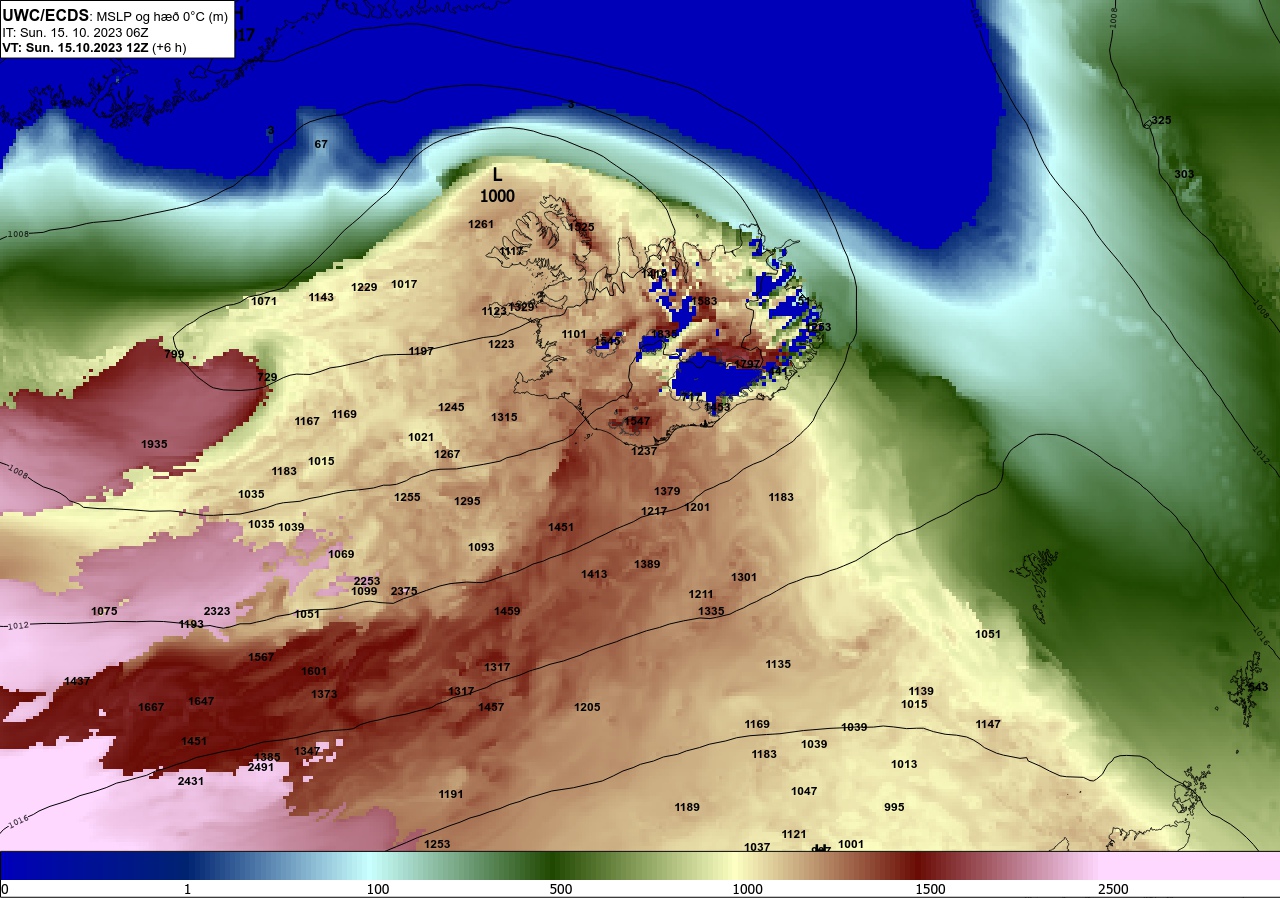Click the color bar label 100
The width and height of the screenshot is (1280, 898).
coord(377,889)
